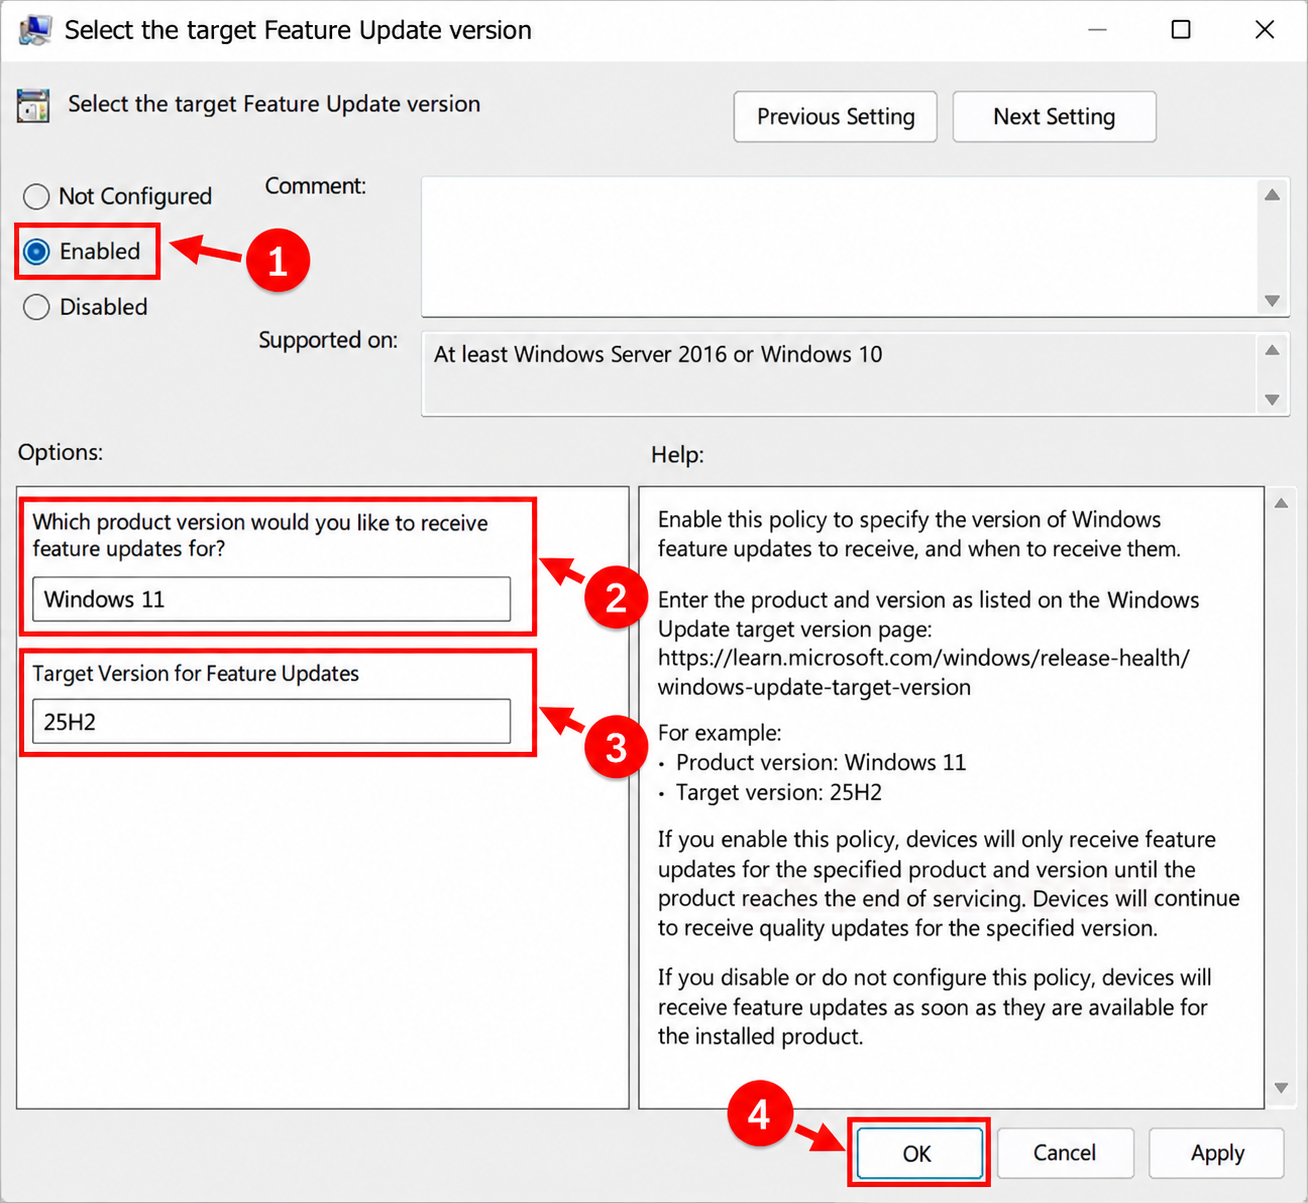Screen dimensions: 1308x1203
Task: Click the 'Options:' section label
Action: click(60, 452)
